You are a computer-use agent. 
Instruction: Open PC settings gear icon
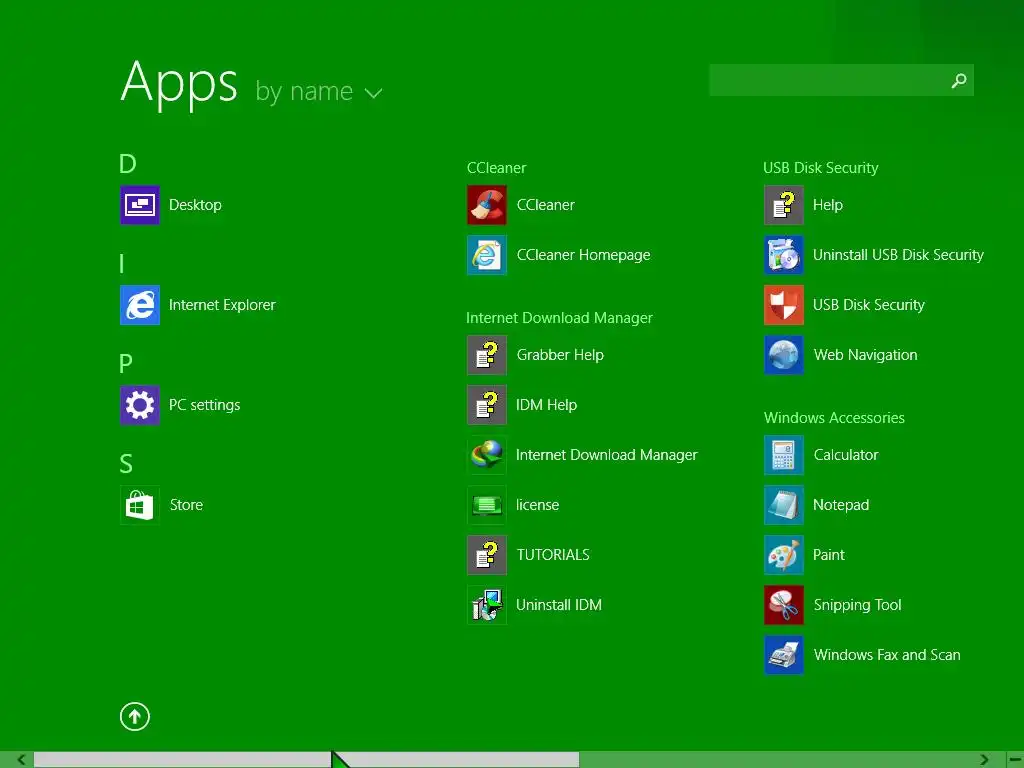point(140,405)
